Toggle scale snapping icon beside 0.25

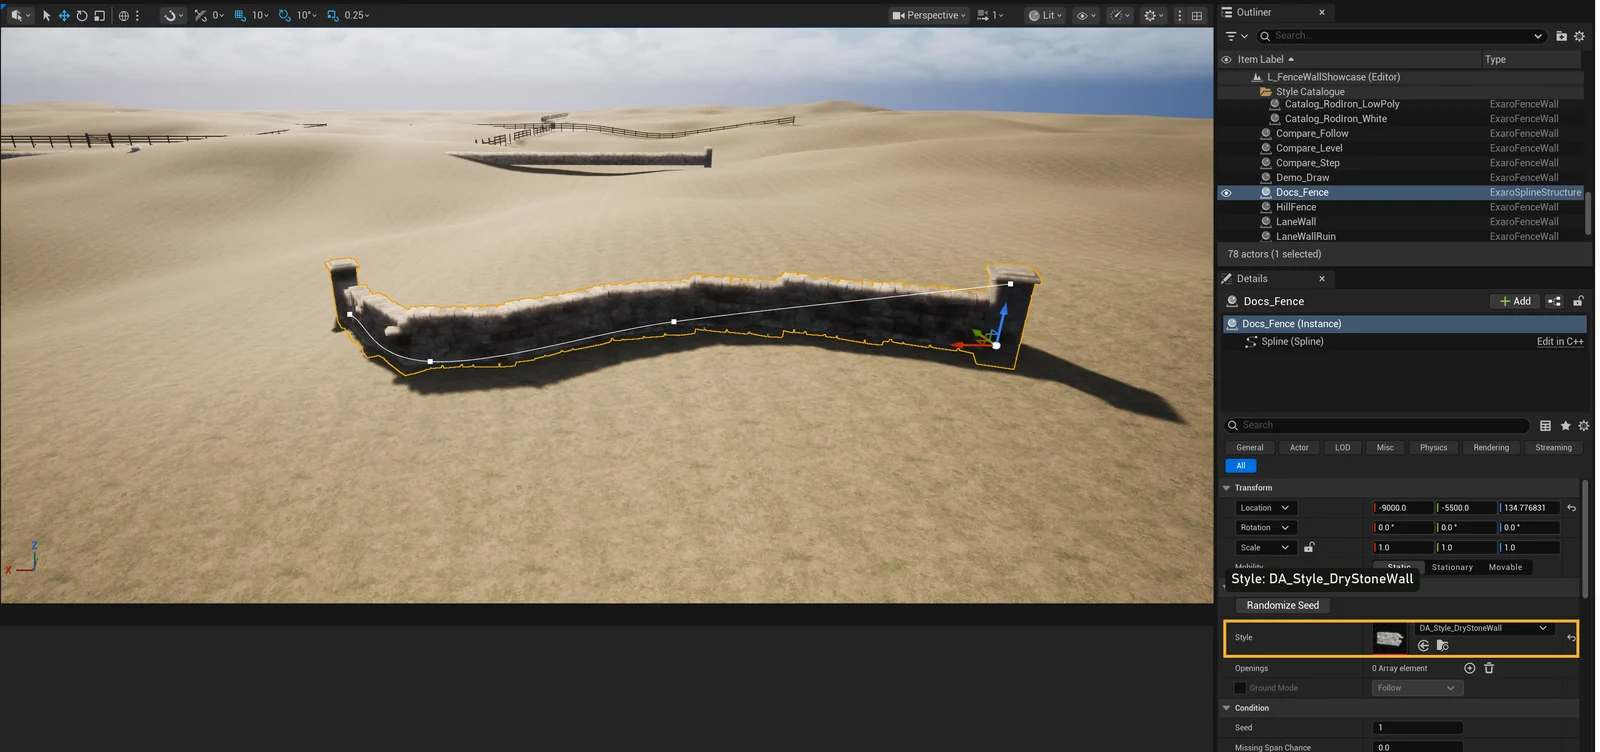pyautogui.click(x=332, y=15)
